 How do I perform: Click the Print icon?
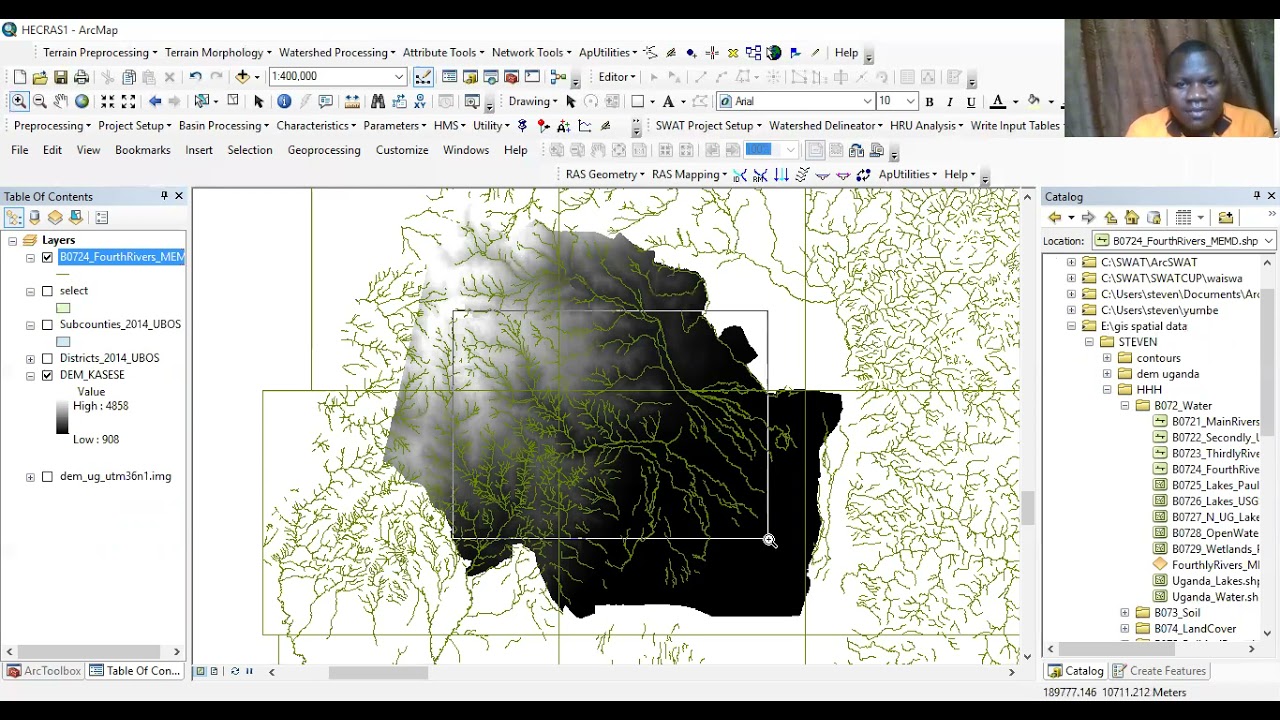tap(82, 77)
